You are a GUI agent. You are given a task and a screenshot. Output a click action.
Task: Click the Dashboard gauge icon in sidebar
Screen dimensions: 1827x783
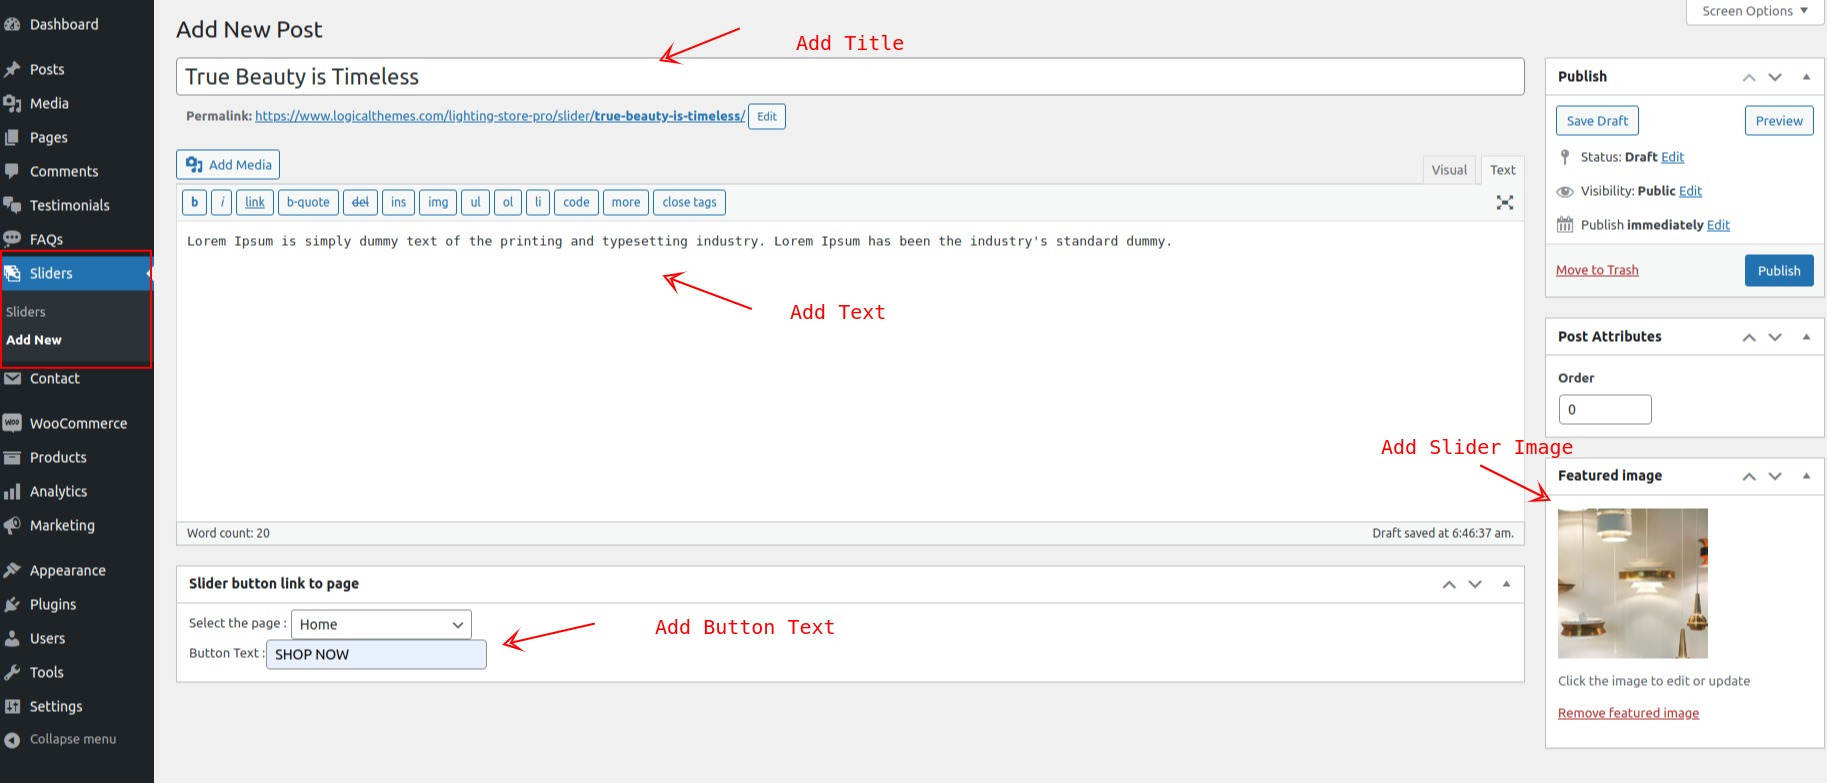point(12,25)
